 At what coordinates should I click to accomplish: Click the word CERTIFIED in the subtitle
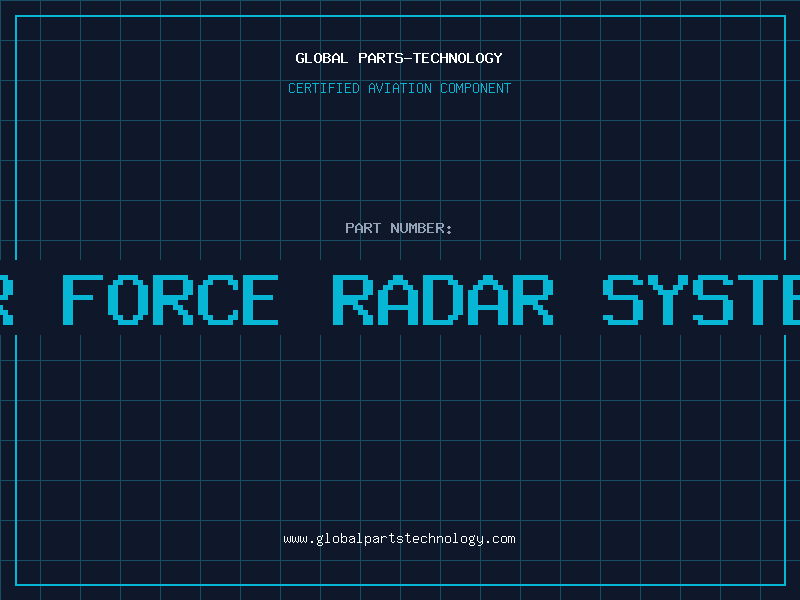coord(323,88)
